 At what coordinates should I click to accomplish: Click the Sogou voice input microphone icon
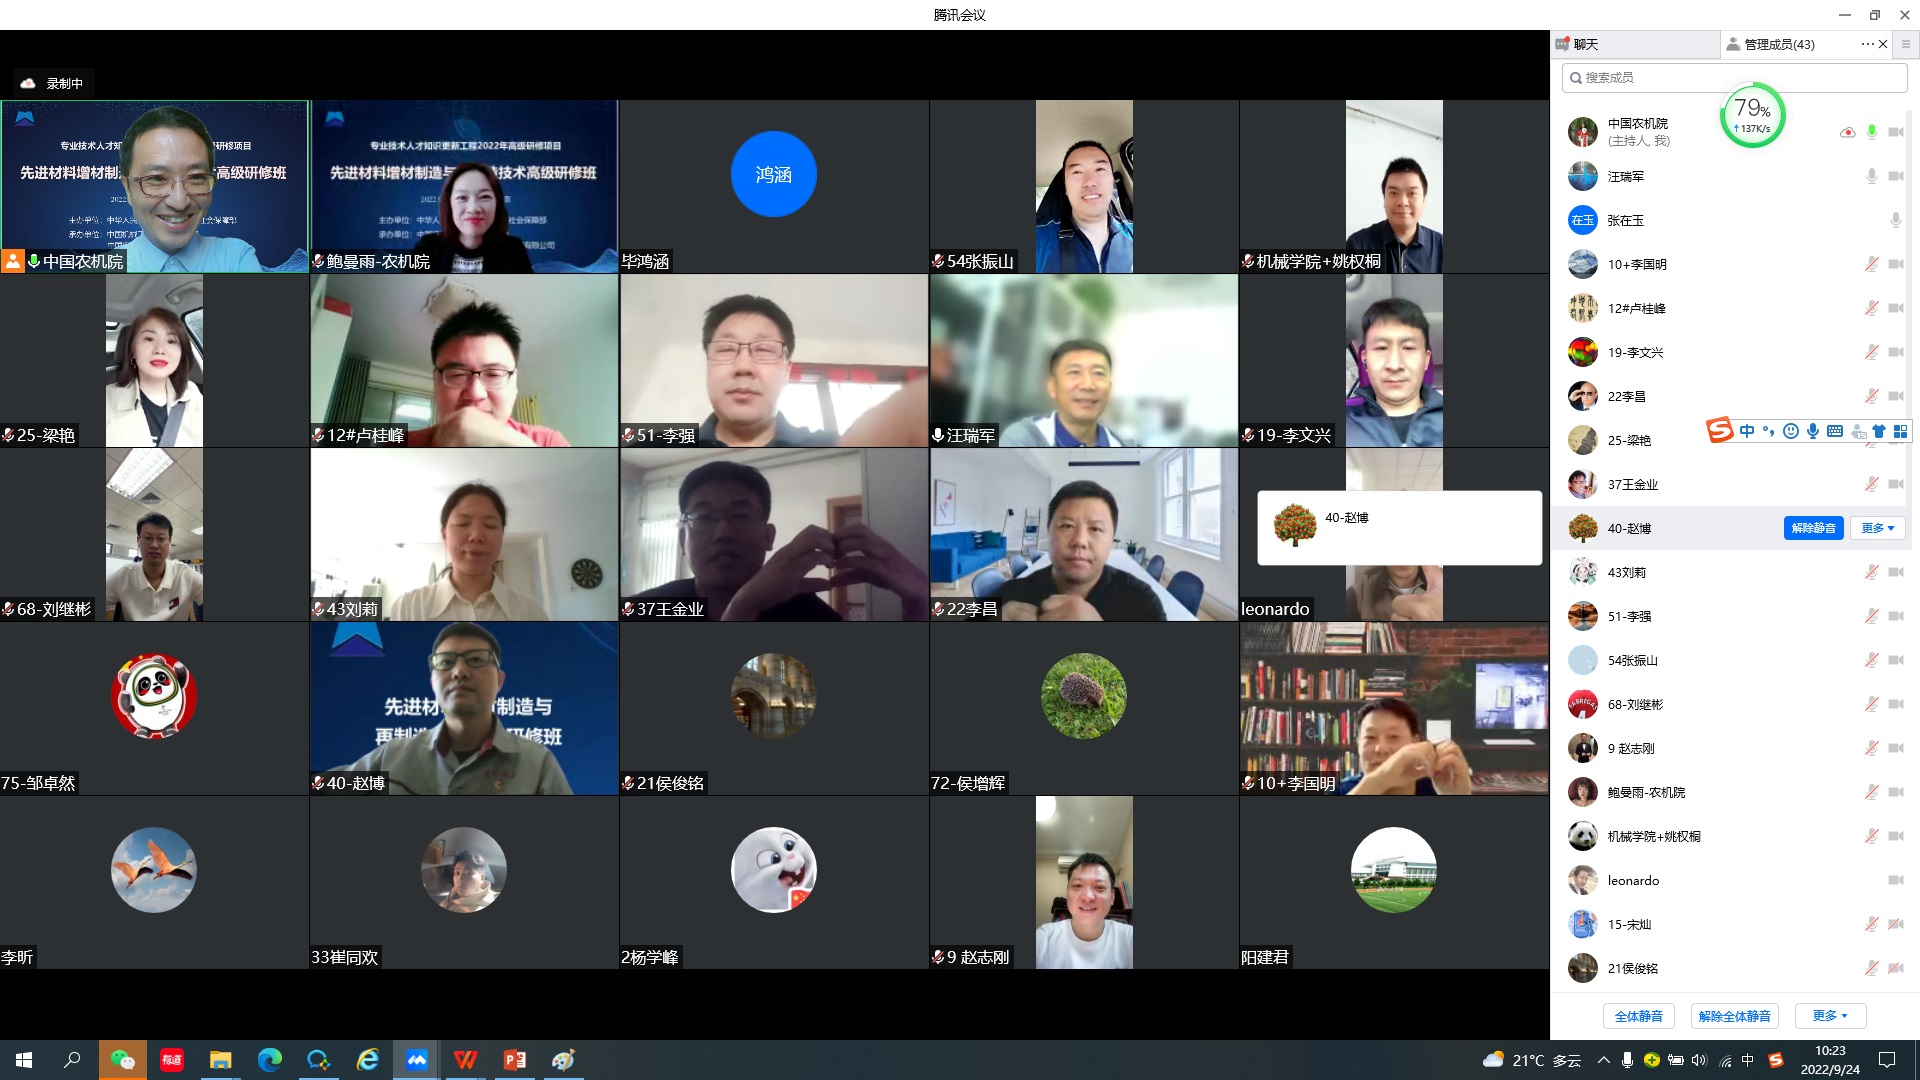[1813, 431]
